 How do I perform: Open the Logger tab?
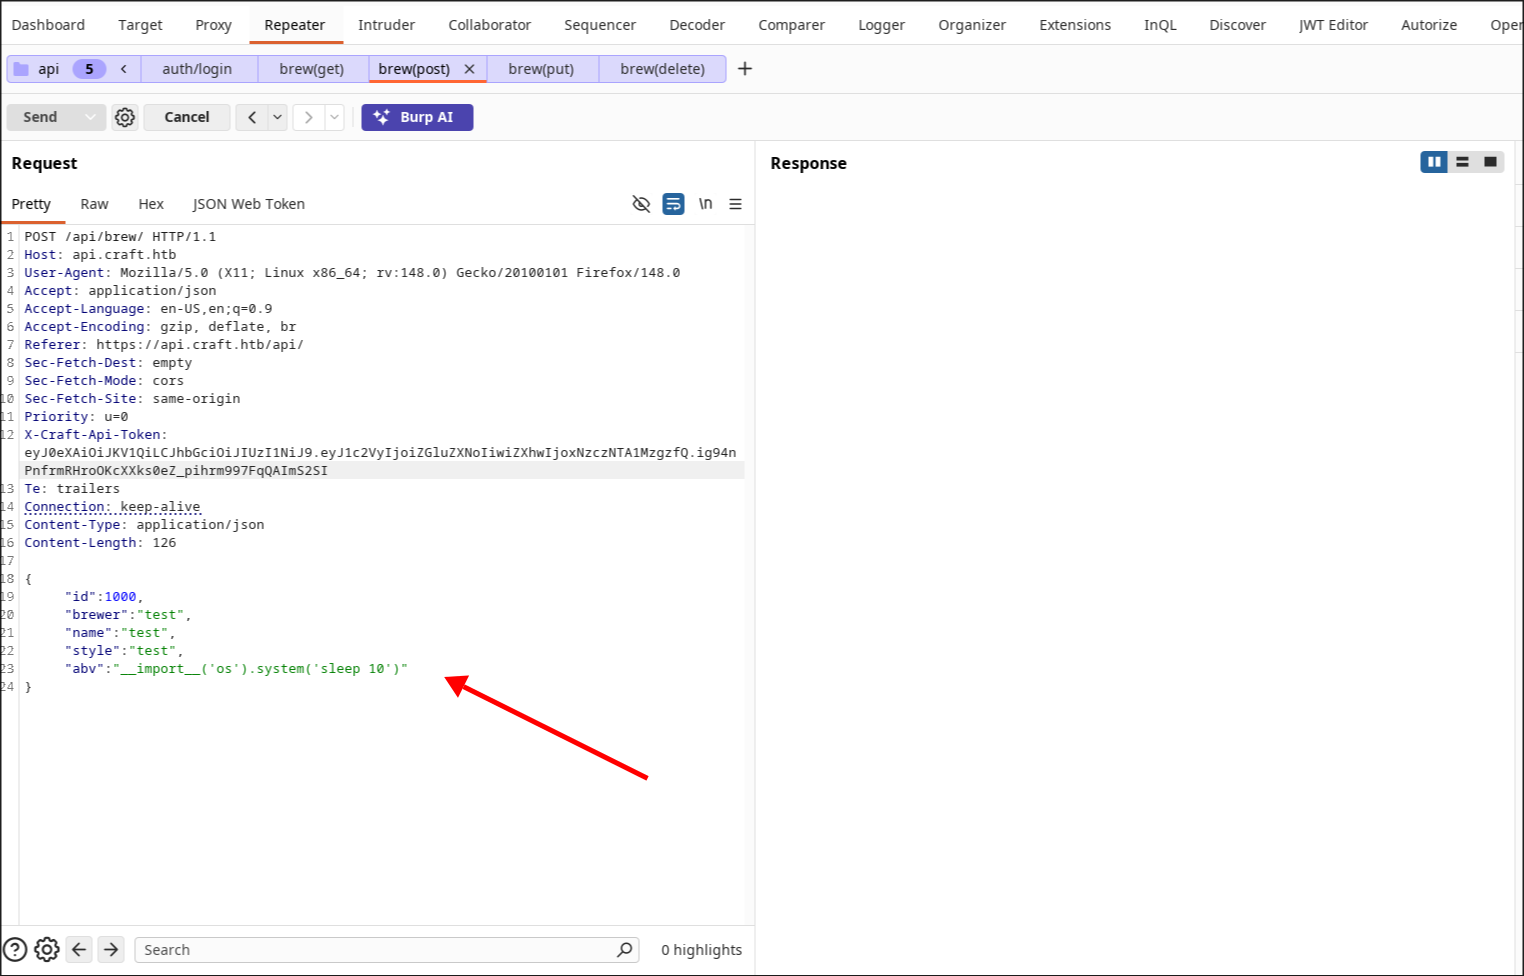(881, 25)
